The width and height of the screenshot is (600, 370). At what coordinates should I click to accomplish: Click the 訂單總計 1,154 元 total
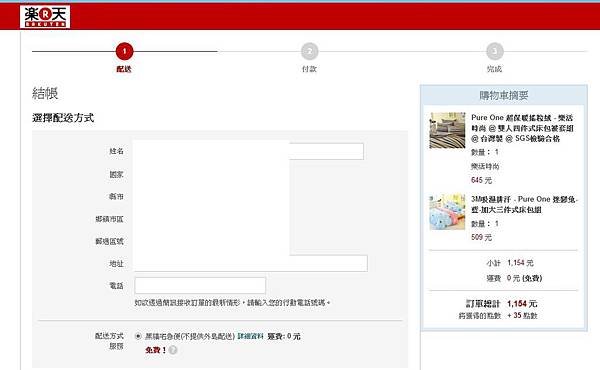(x=502, y=303)
